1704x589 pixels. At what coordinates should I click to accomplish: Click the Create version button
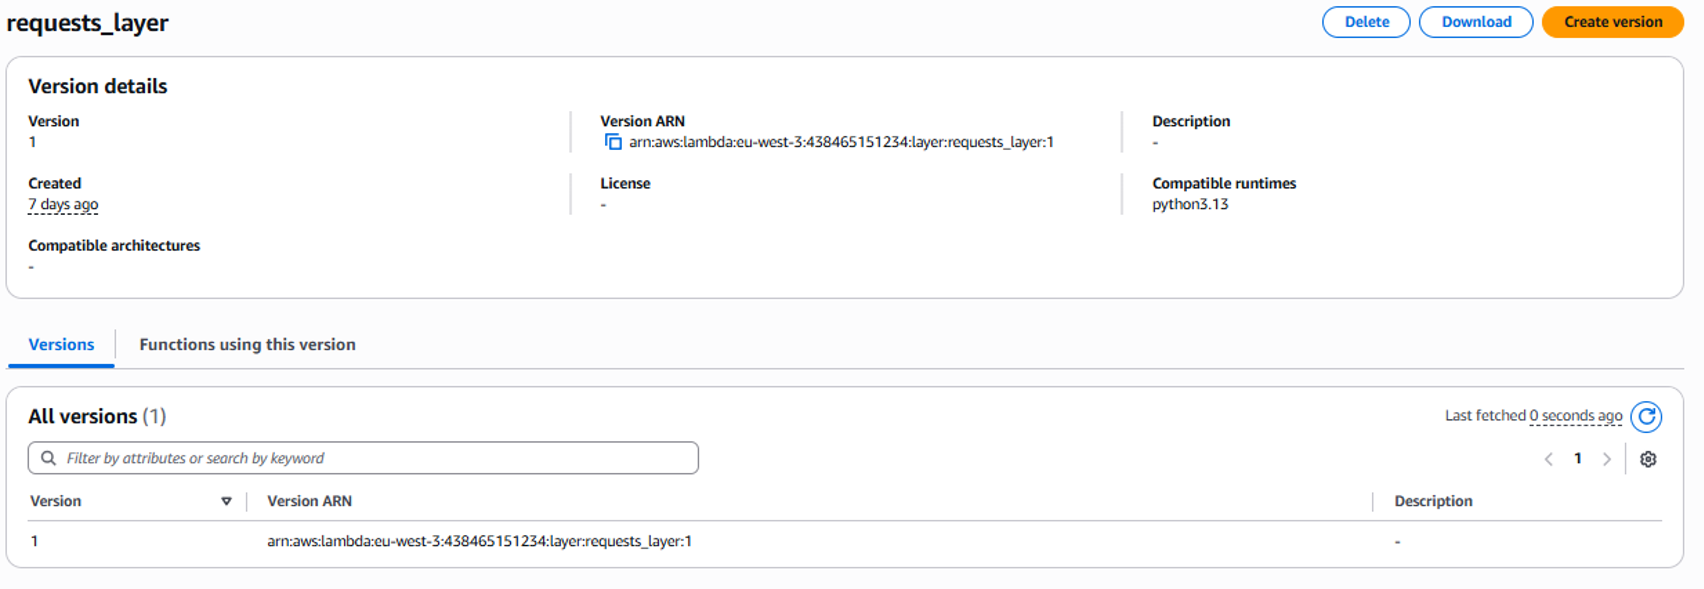coord(1612,22)
